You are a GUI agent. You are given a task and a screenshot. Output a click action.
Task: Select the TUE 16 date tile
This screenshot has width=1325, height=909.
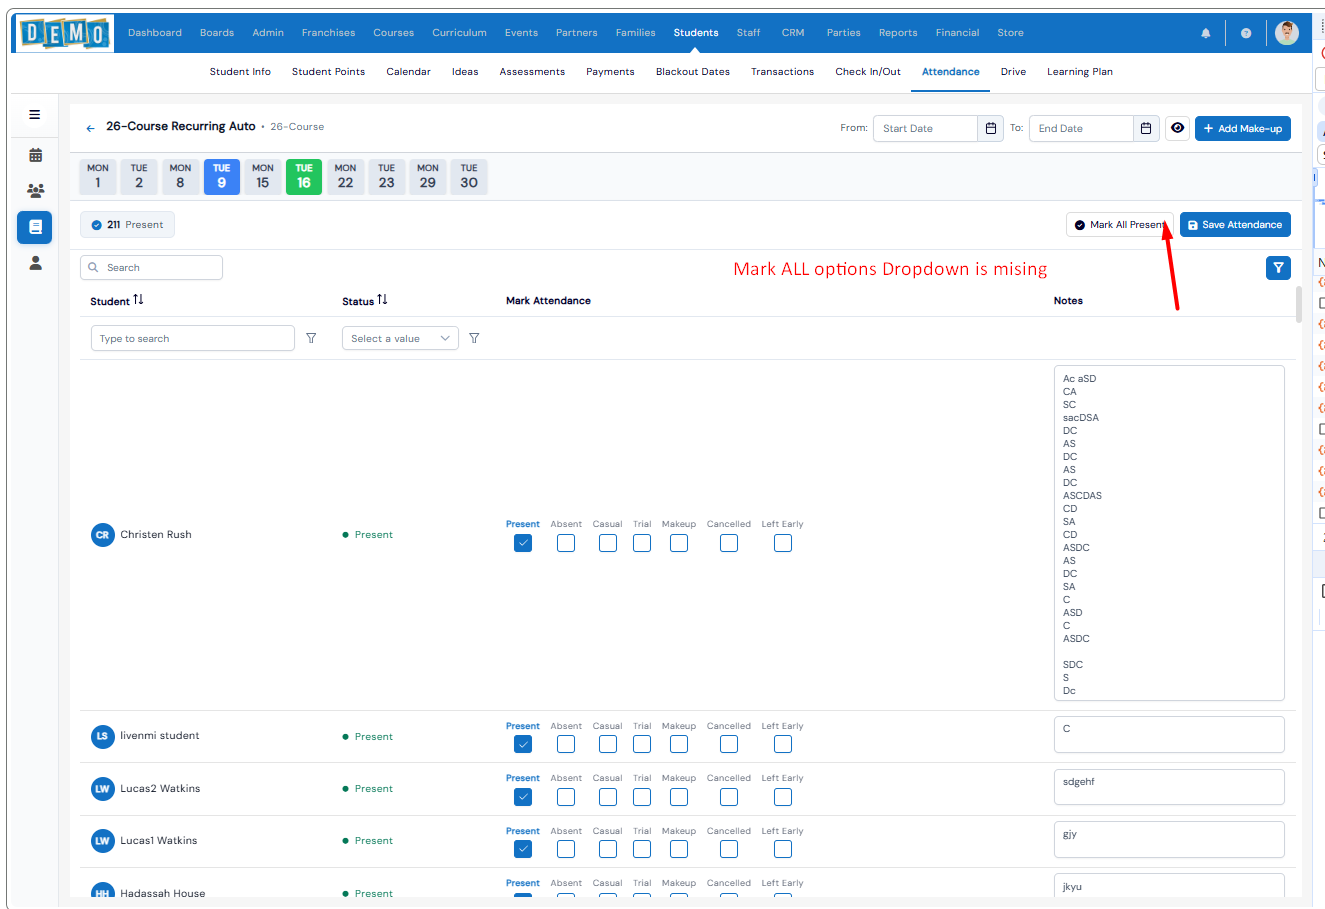[x=304, y=177]
